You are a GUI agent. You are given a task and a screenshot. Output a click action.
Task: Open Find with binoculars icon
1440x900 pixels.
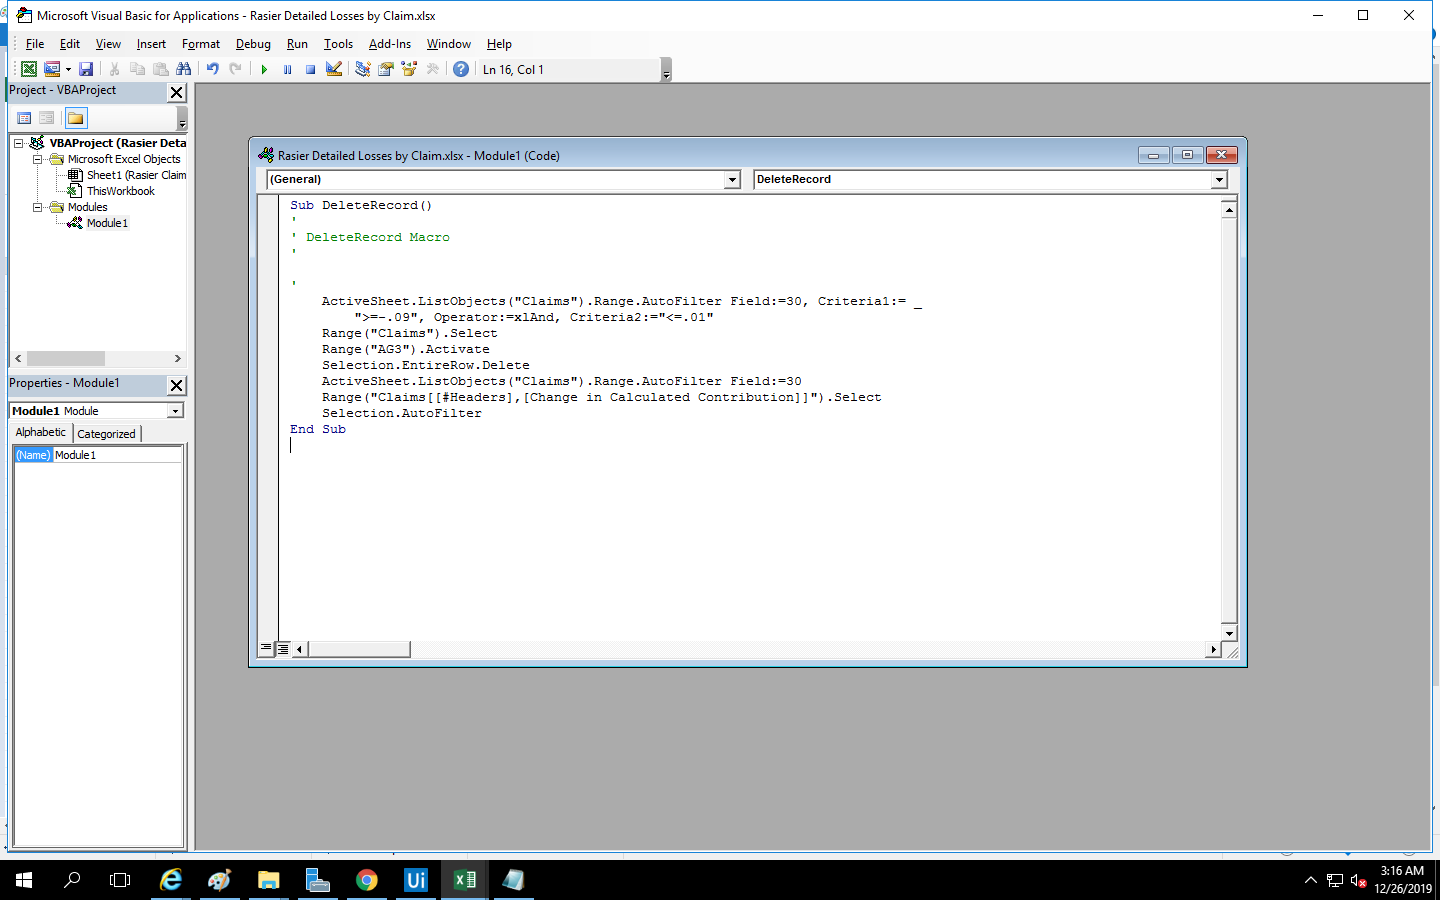point(183,69)
